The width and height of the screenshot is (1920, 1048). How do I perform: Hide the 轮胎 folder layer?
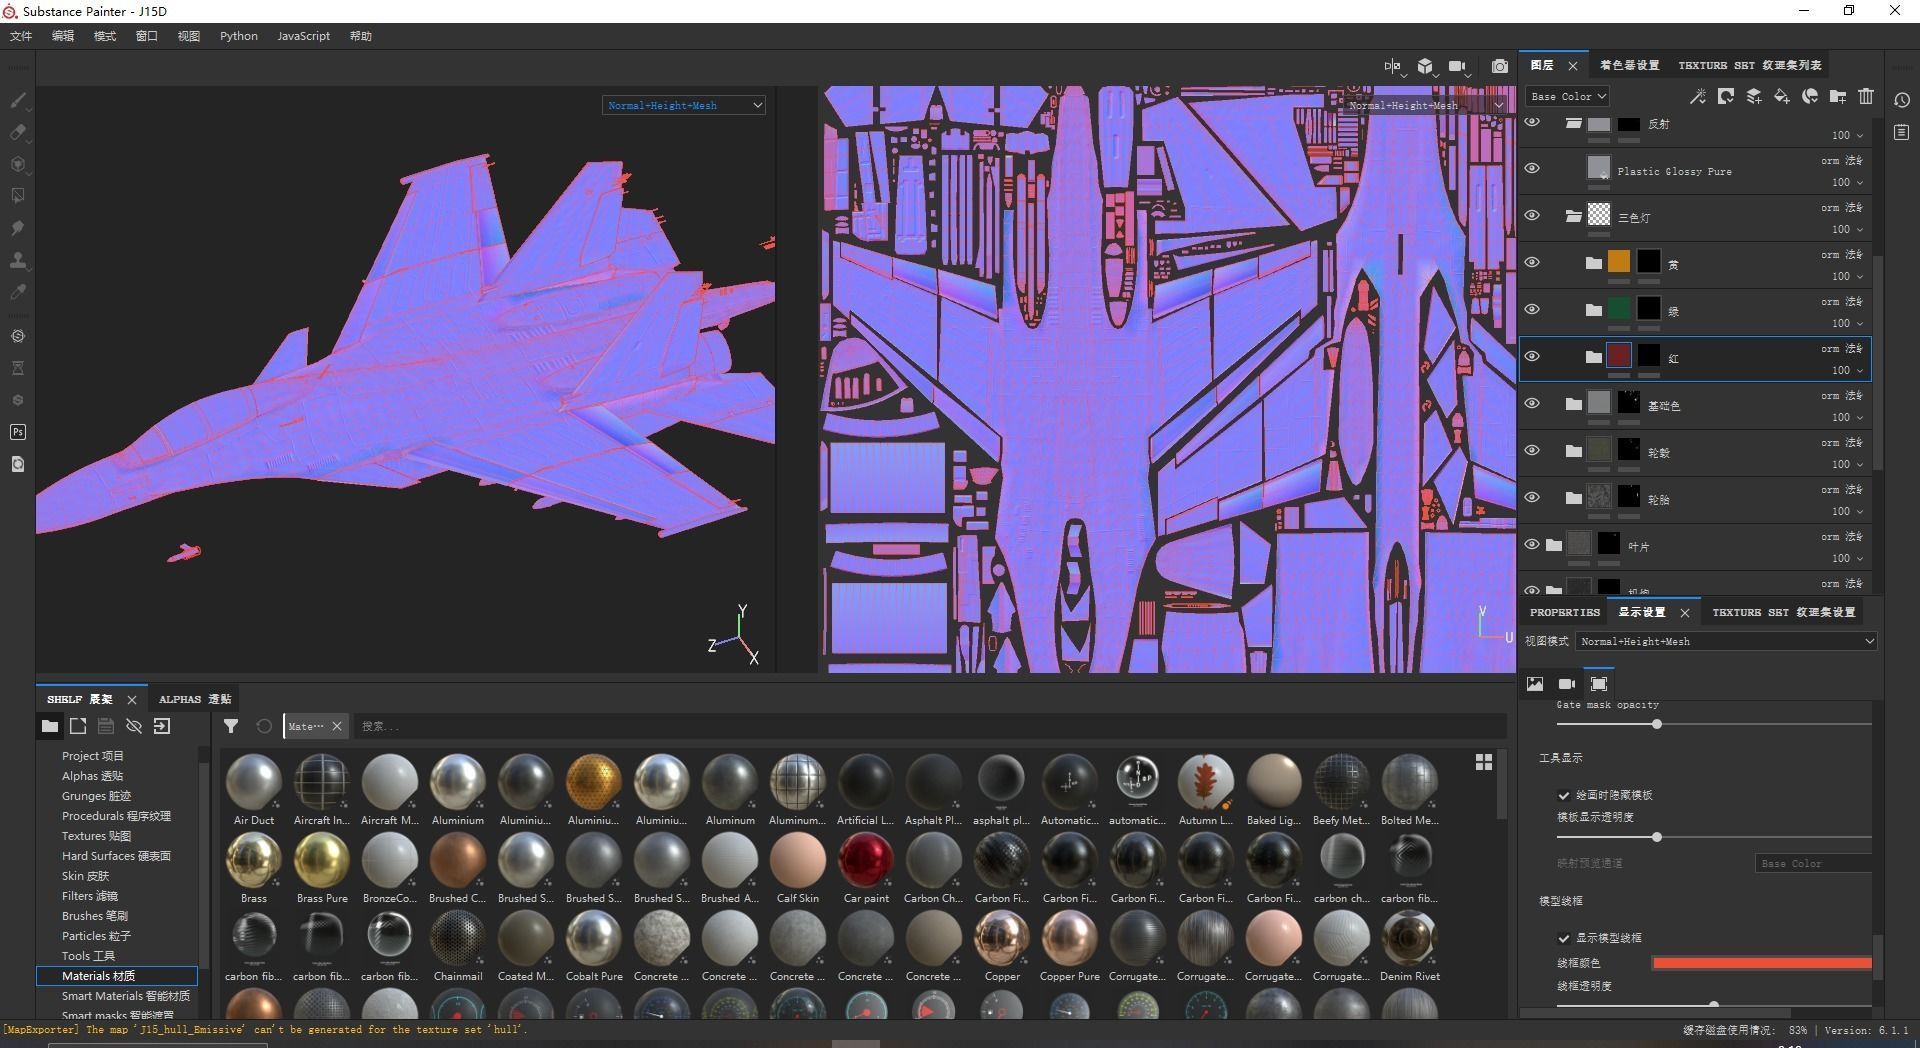click(1532, 497)
